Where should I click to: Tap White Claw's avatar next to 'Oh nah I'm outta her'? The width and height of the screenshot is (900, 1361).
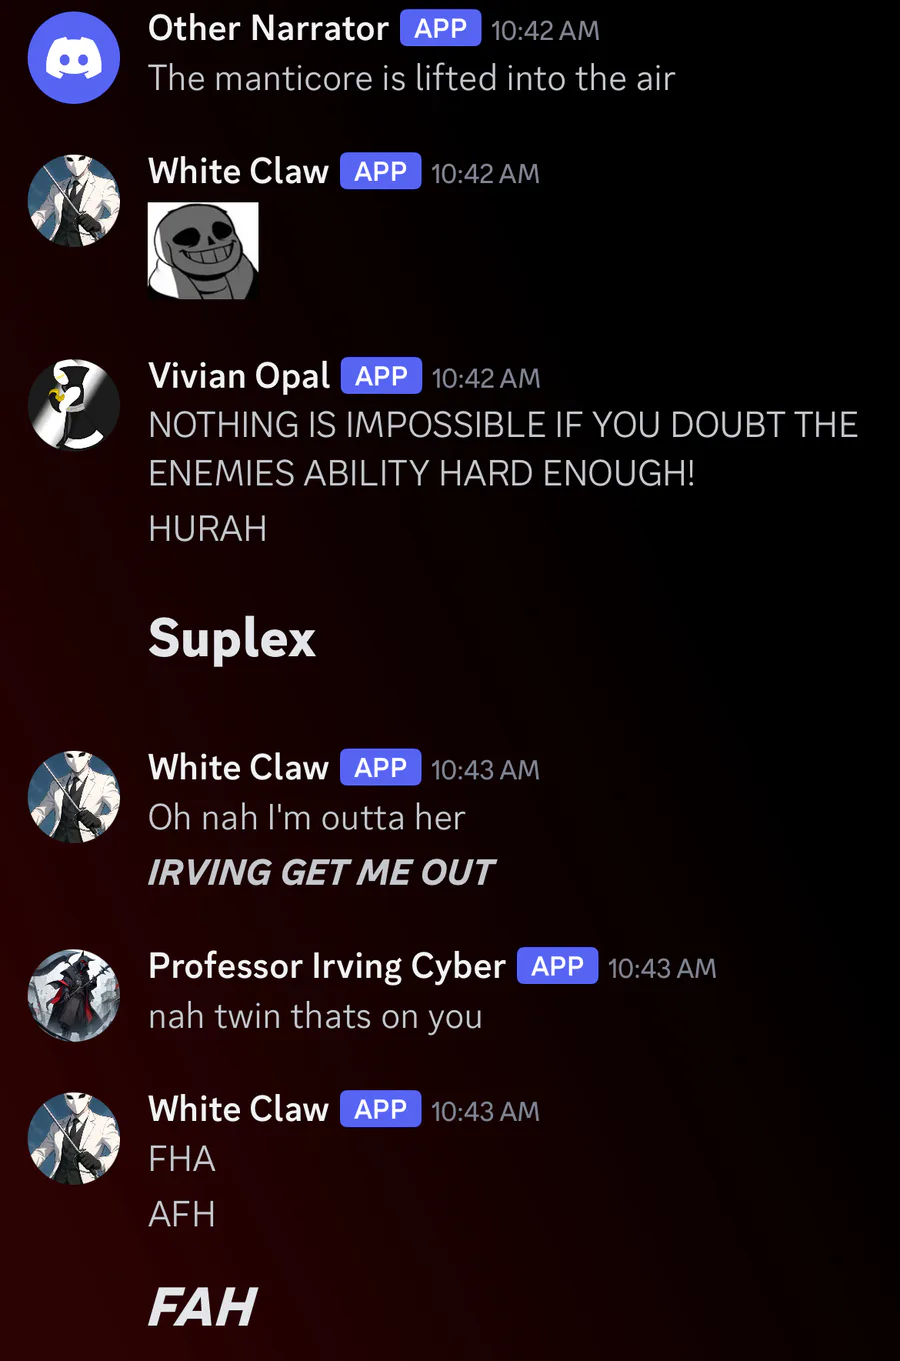[x=74, y=797]
